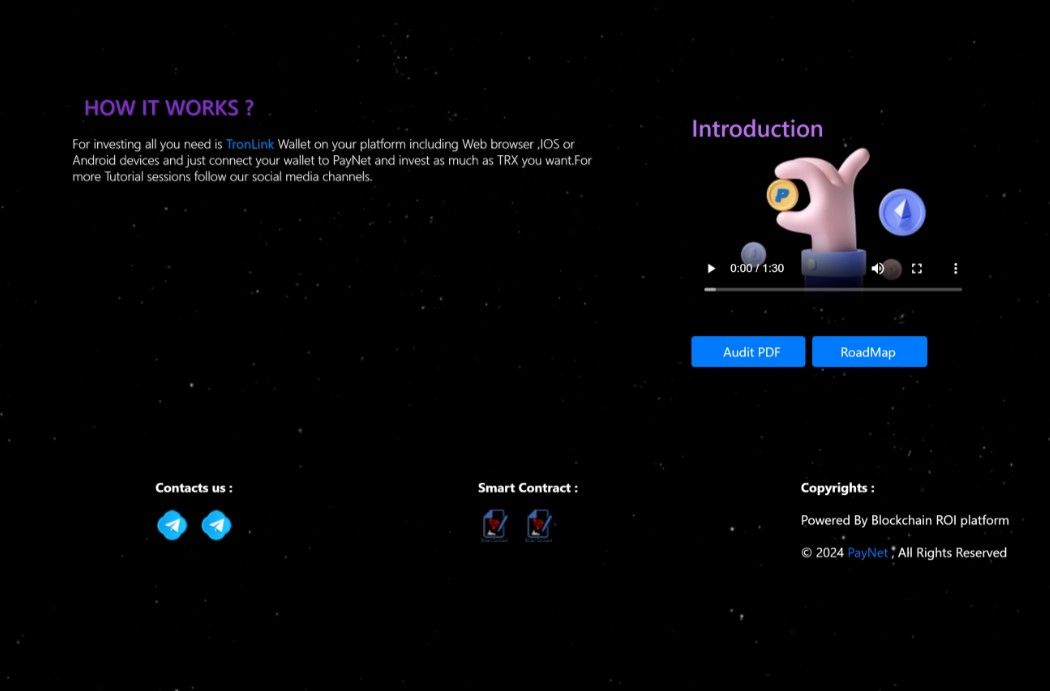The height and width of the screenshot is (691, 1050).
Task: Open the second Telegram contact icon
Action: coord(216,525)
